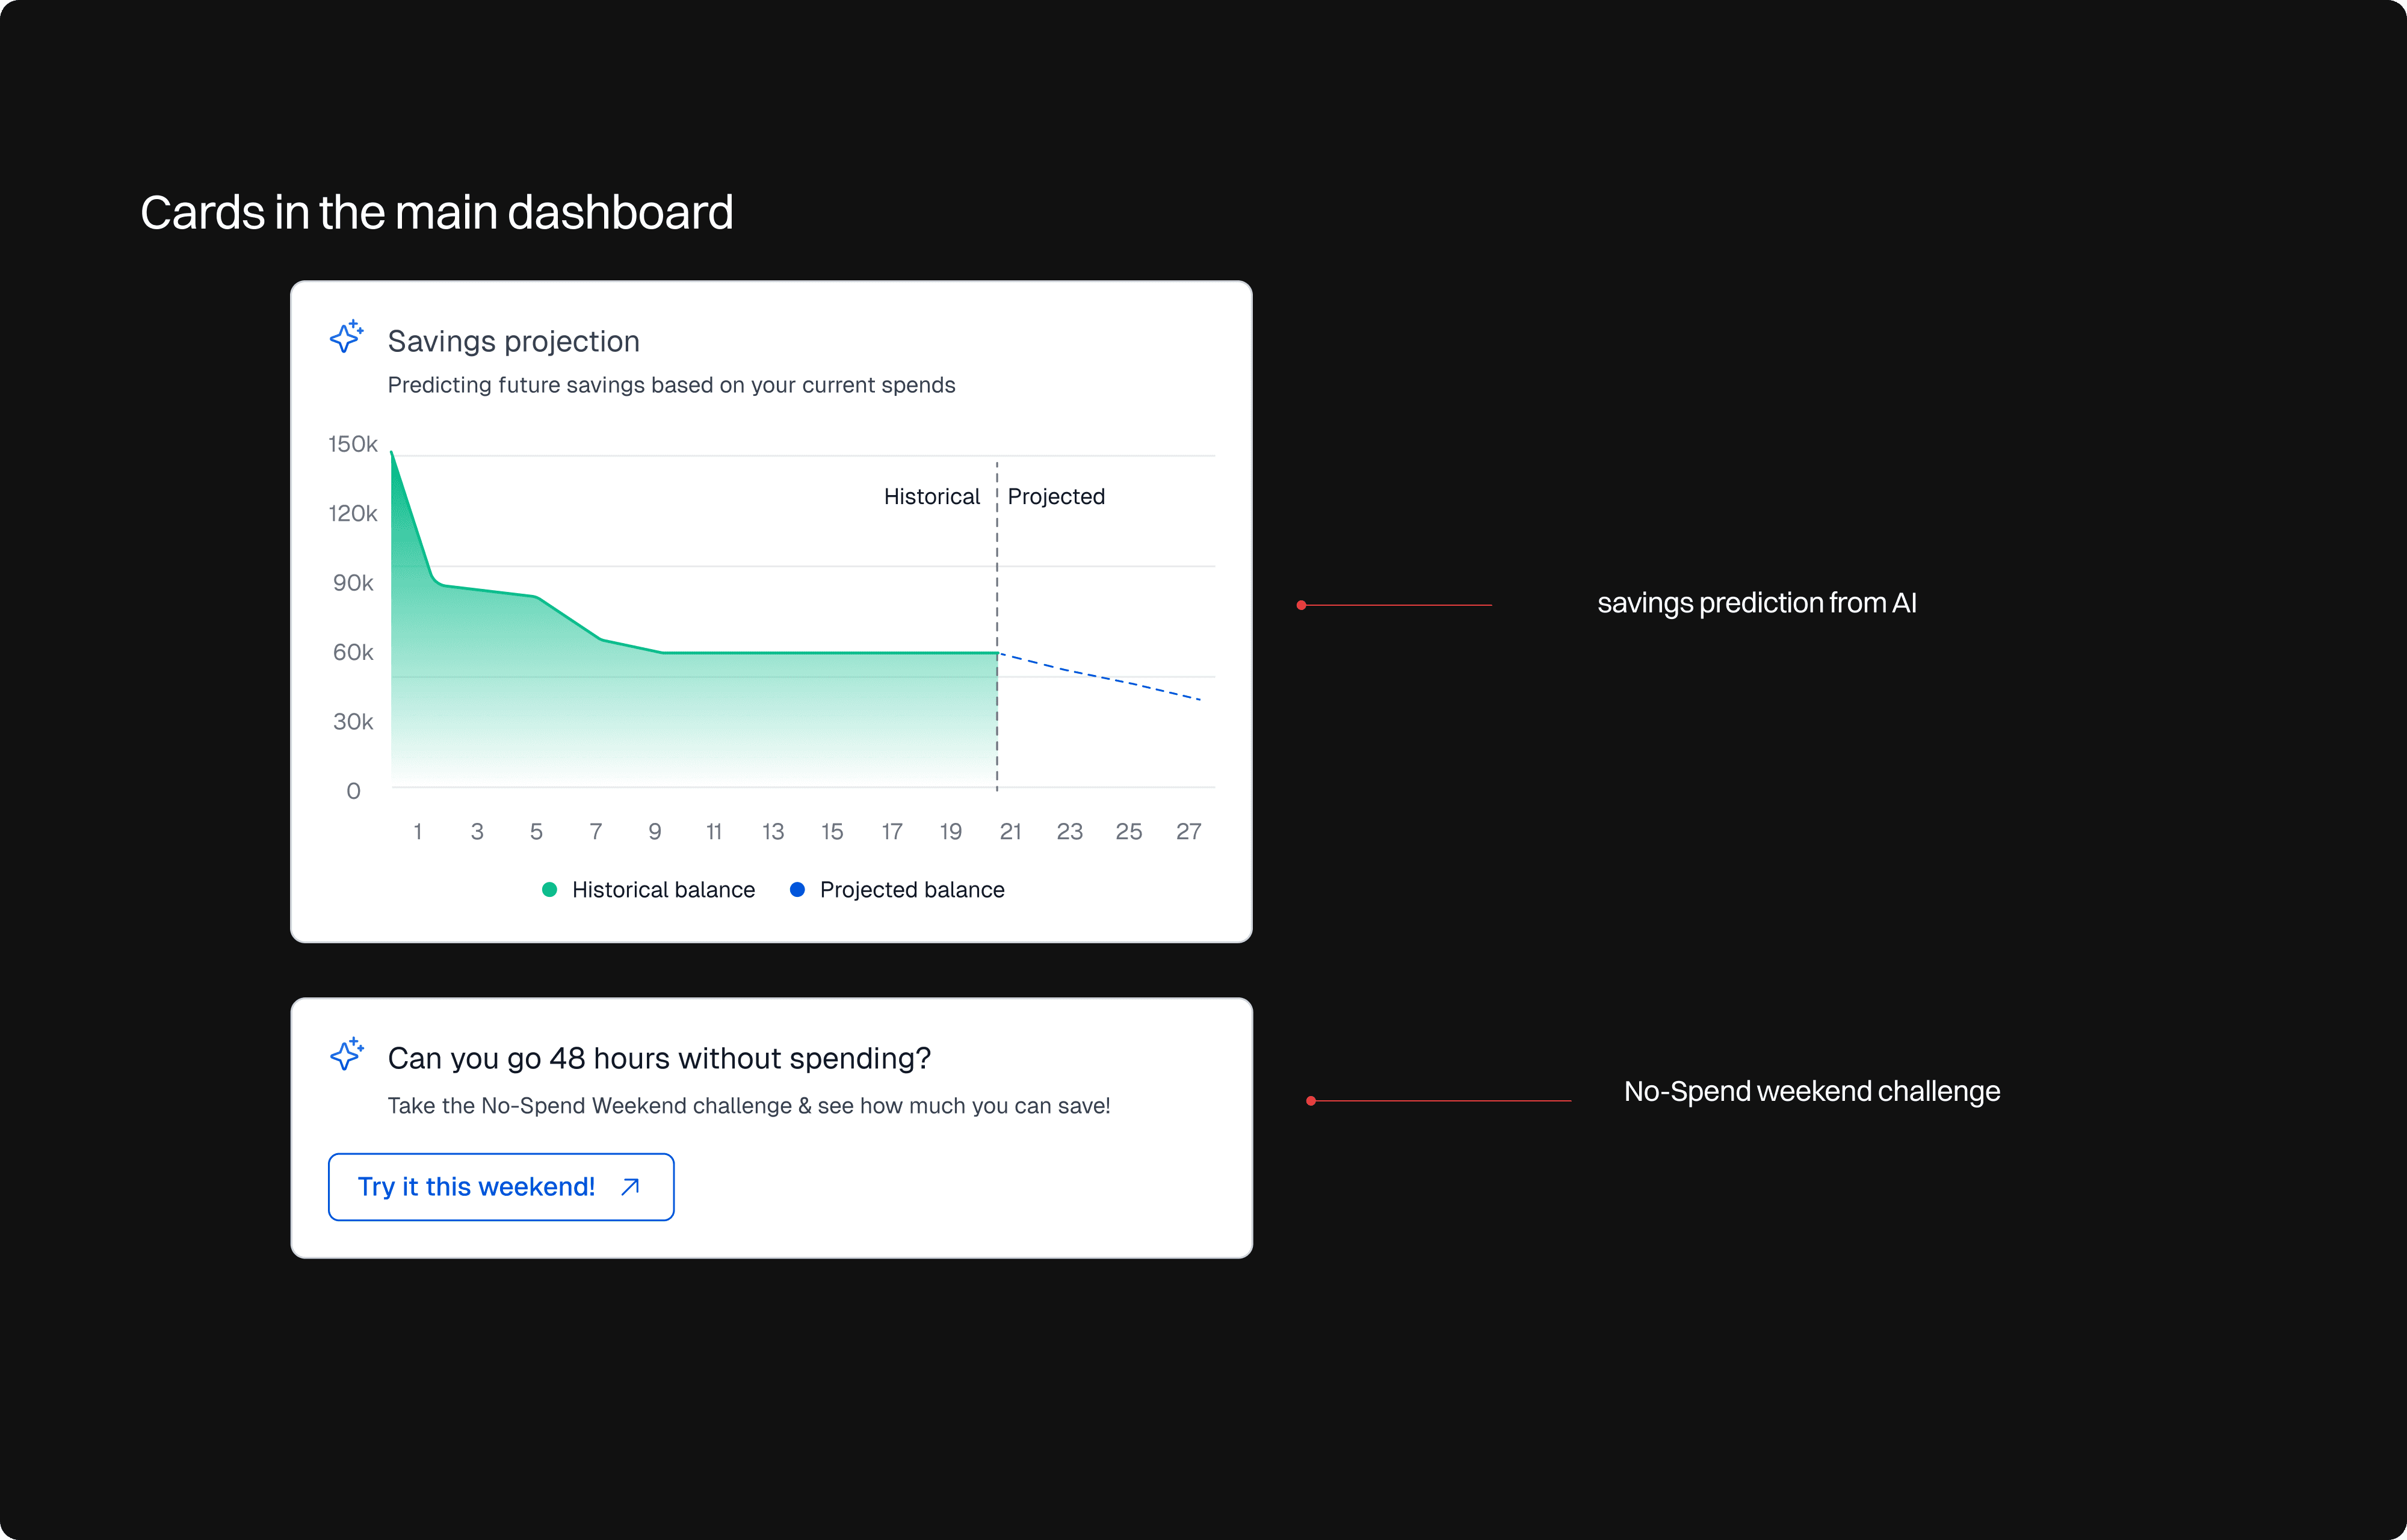Click the No-Spend weekend challenge annotation
Viewport: 2407px width, 1540px height.
coord(1811,1091)
